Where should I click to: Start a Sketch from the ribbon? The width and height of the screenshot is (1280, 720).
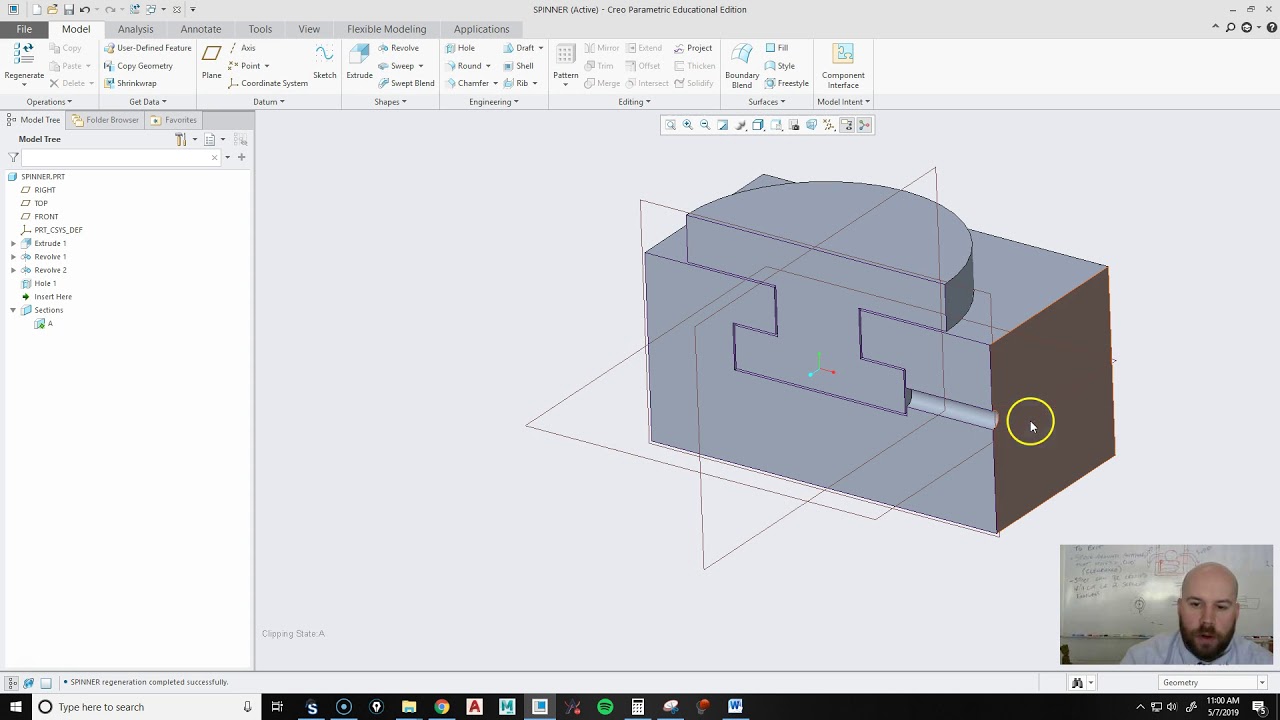click(x=324, y=62)
